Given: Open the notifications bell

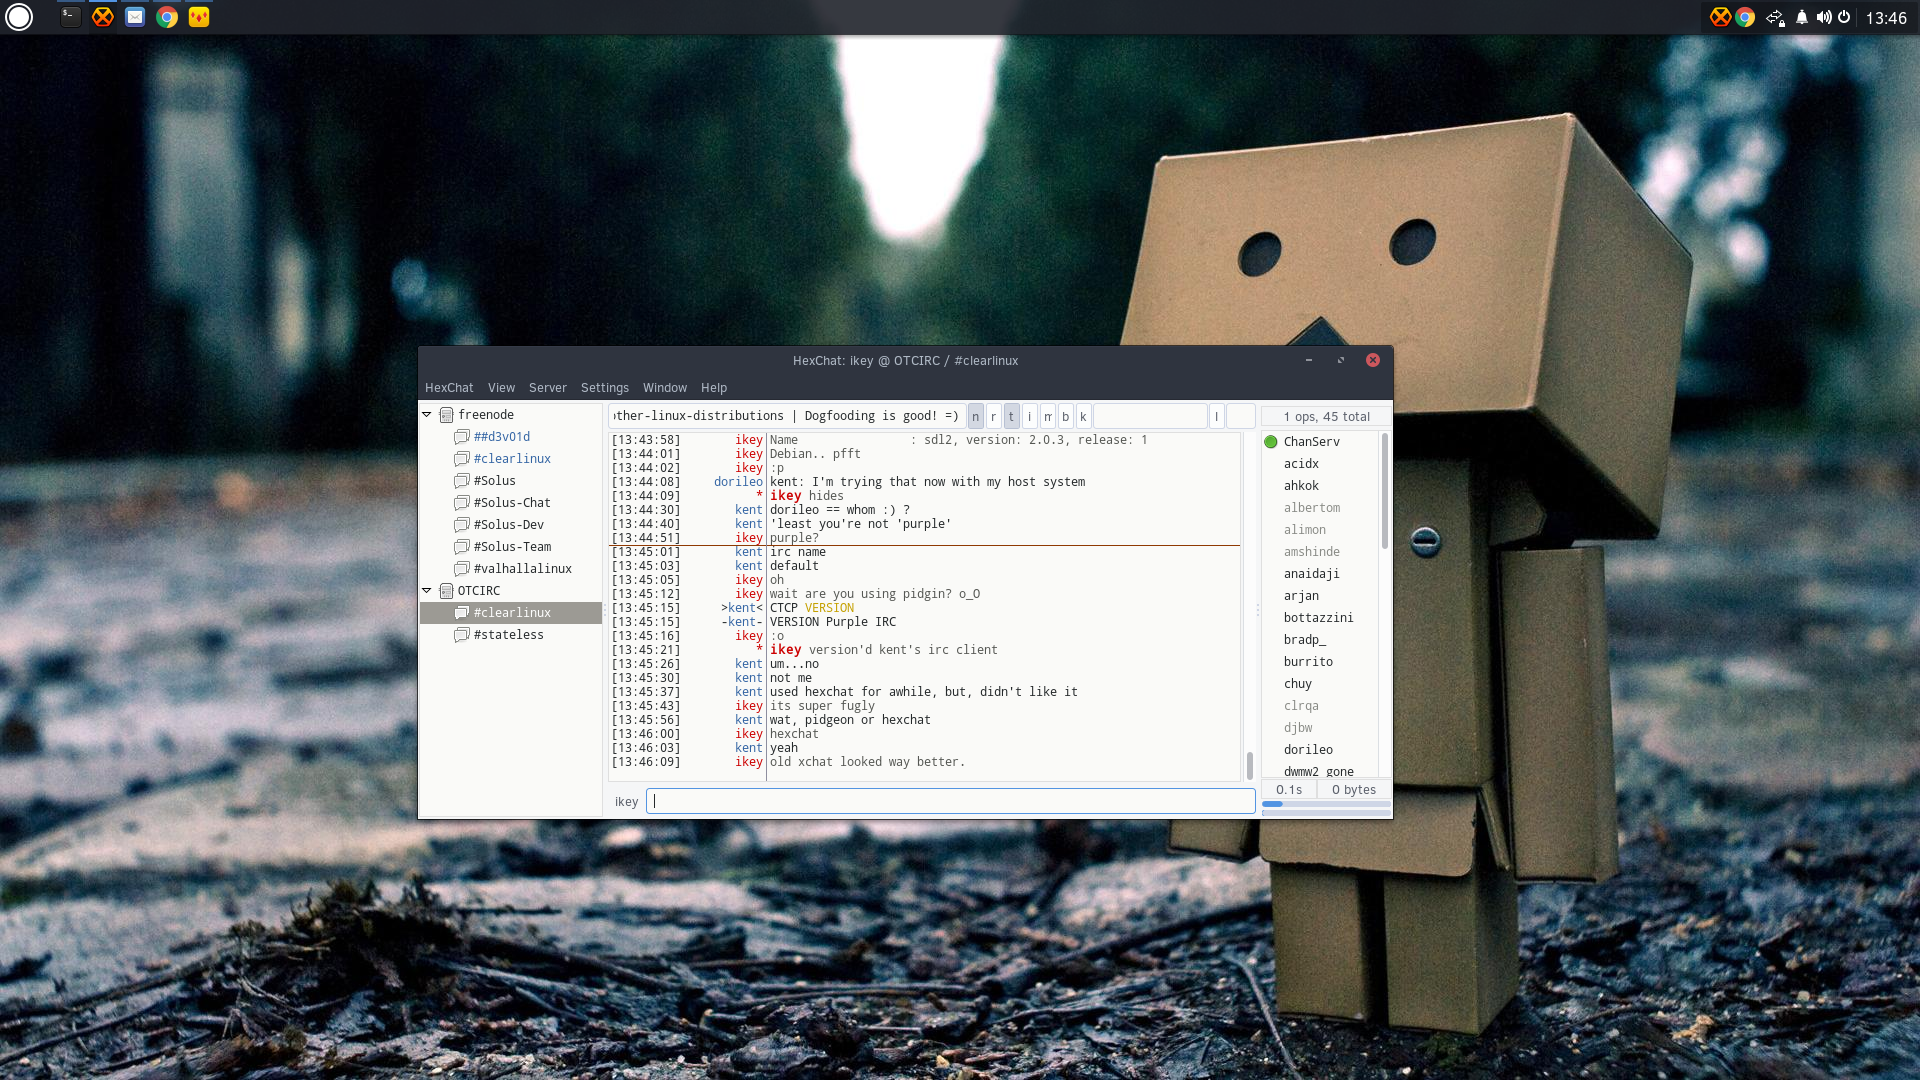Looking at the screenshot, I should (x=1801, y=17).
